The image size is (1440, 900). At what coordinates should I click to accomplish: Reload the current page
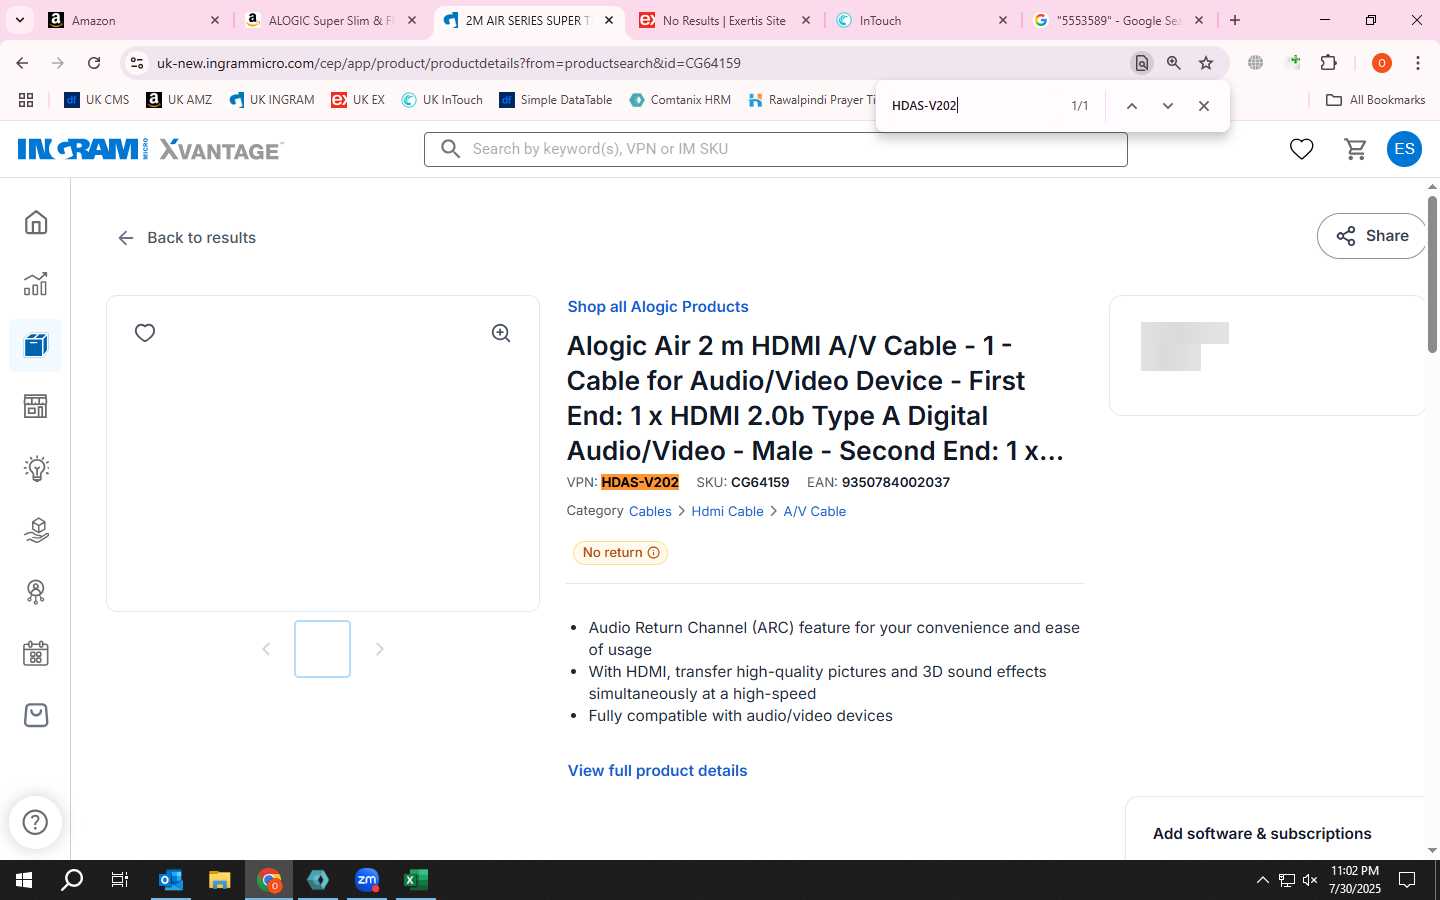94,63
